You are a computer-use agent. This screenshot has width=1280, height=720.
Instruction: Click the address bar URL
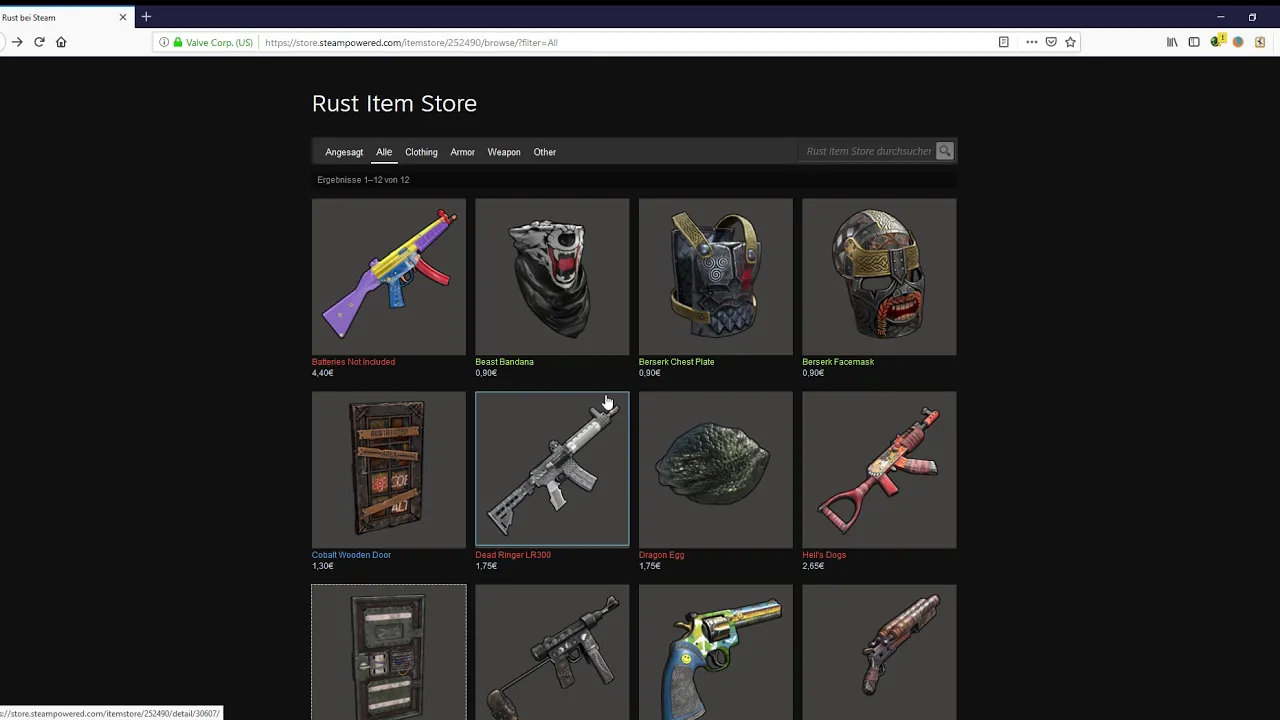pos(411,43)
